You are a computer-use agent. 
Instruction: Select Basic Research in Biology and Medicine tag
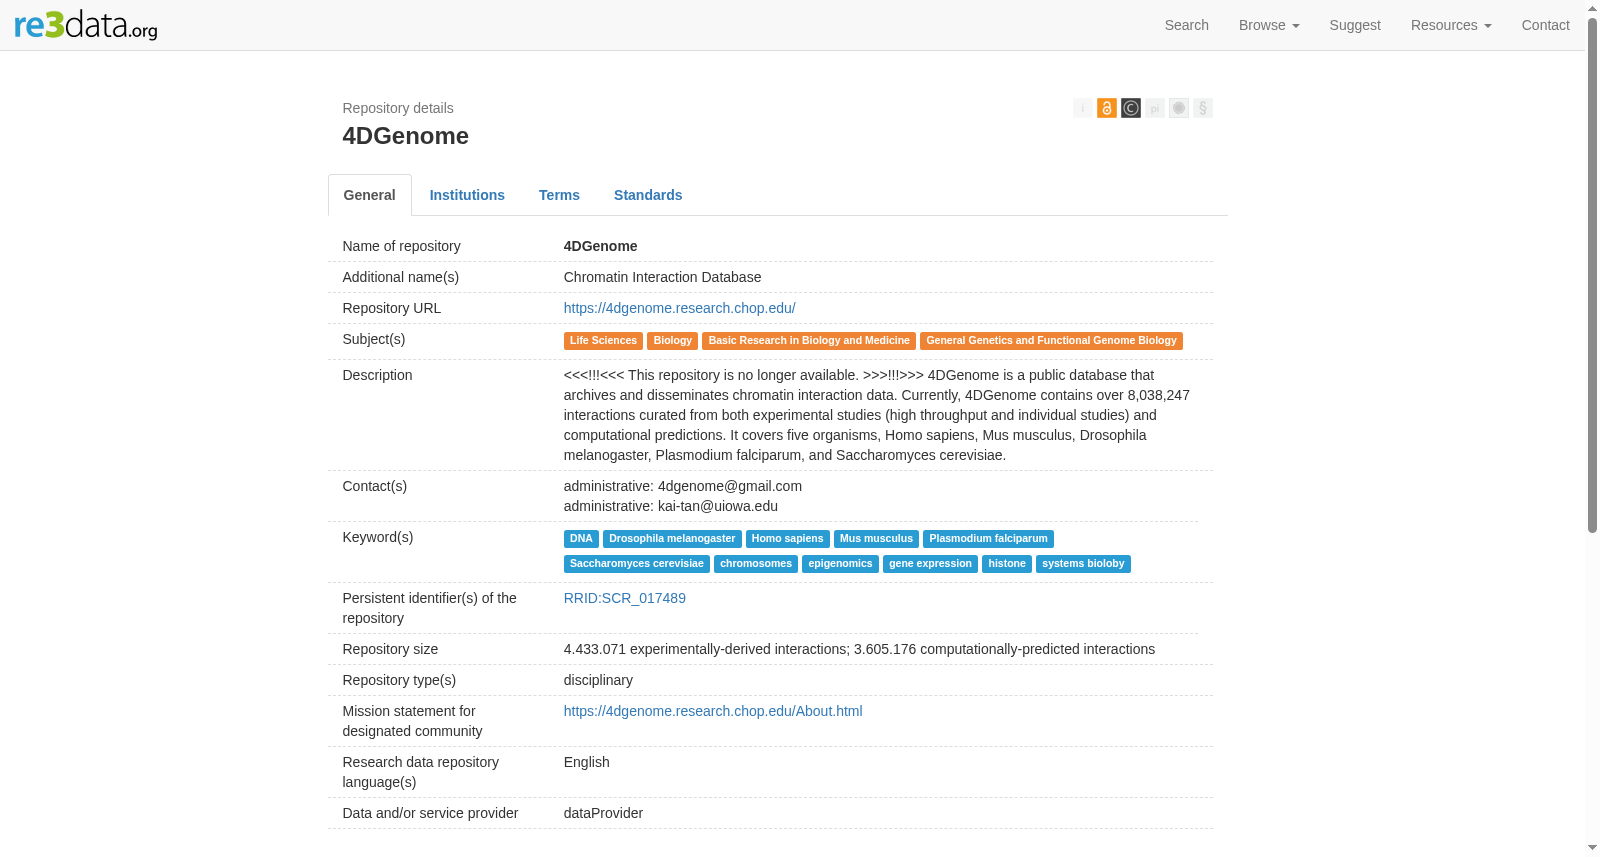809,341
